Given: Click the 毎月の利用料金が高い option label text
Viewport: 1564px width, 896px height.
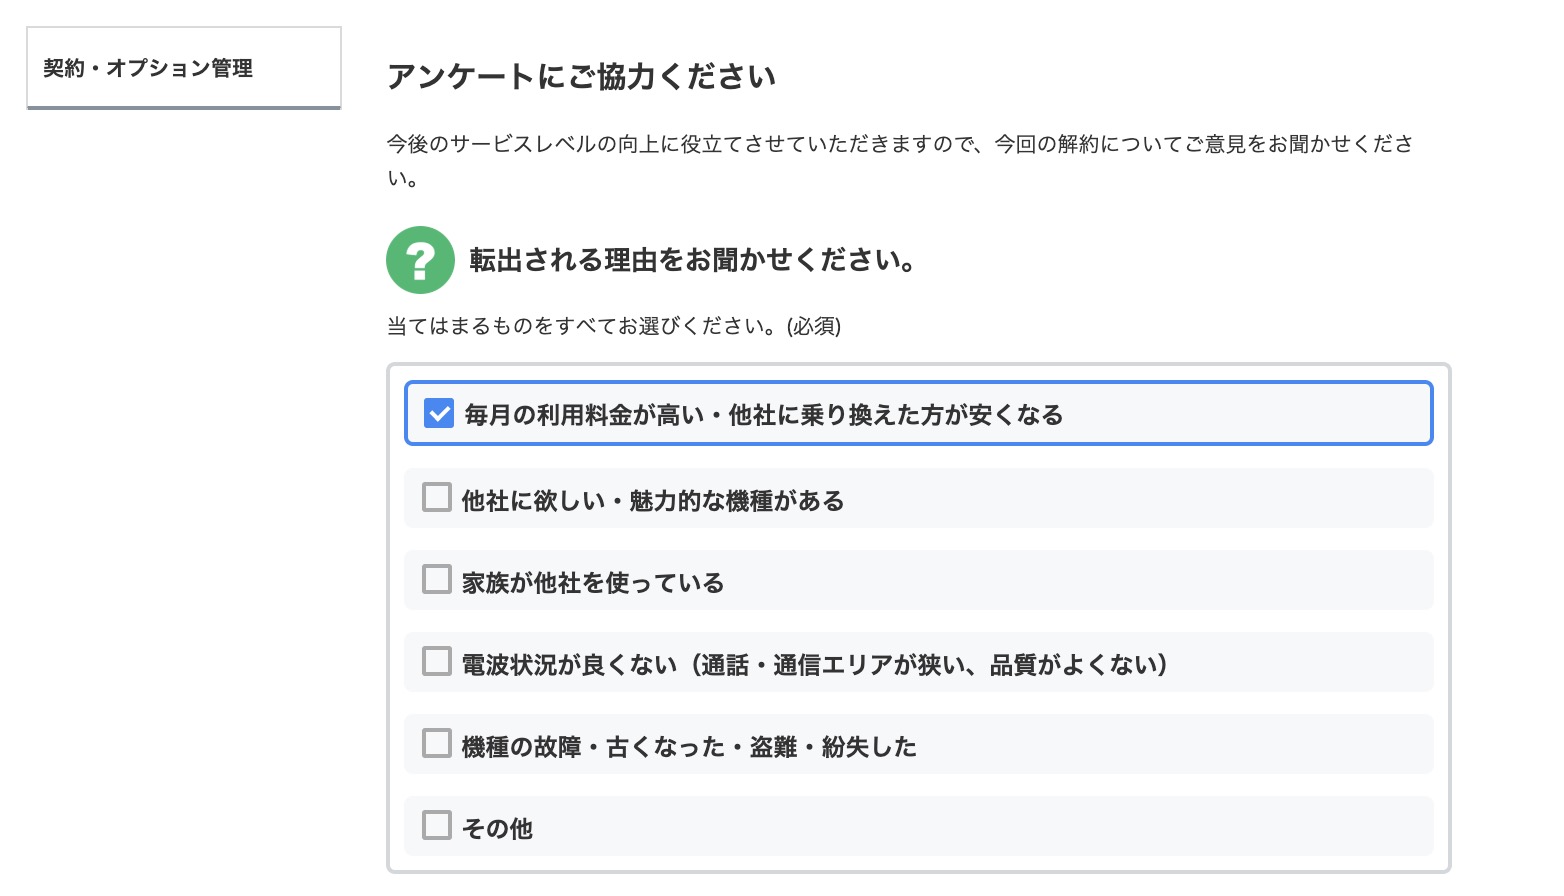Looking at the screenshot, I should point(763,415).
